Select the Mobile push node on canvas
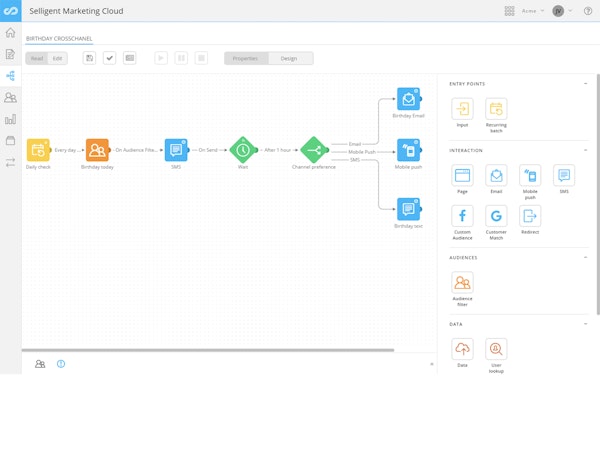This screenshot has width=600, height=450. (408, 150)
